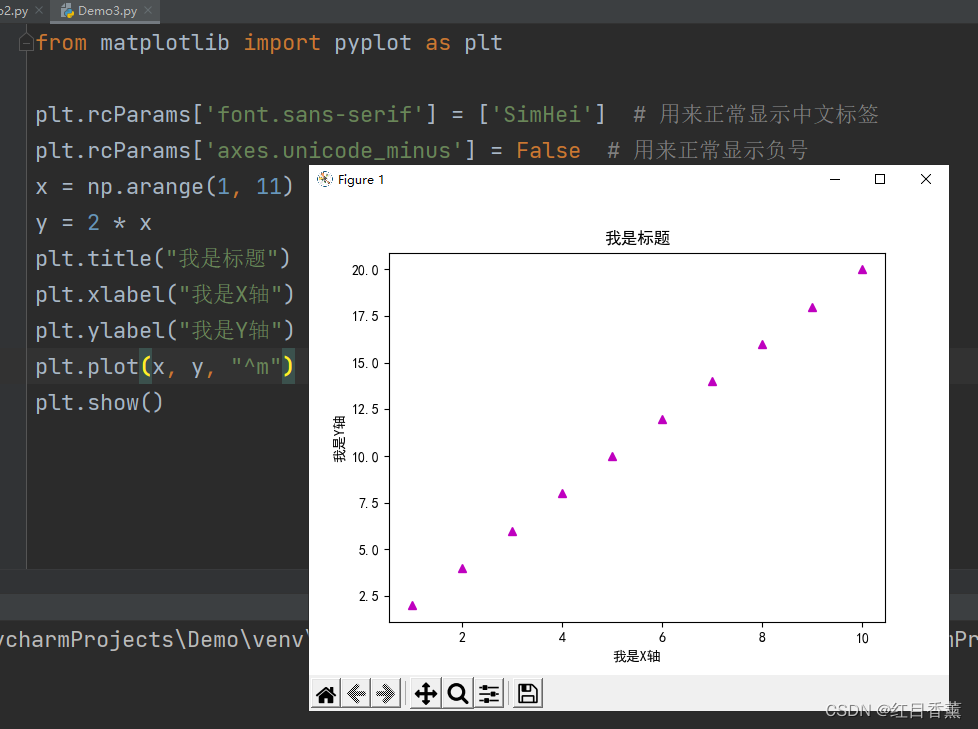Click the plt.ylabel code line
The width and height of the screenshot is (978, 729).
(x=164, y=331)
